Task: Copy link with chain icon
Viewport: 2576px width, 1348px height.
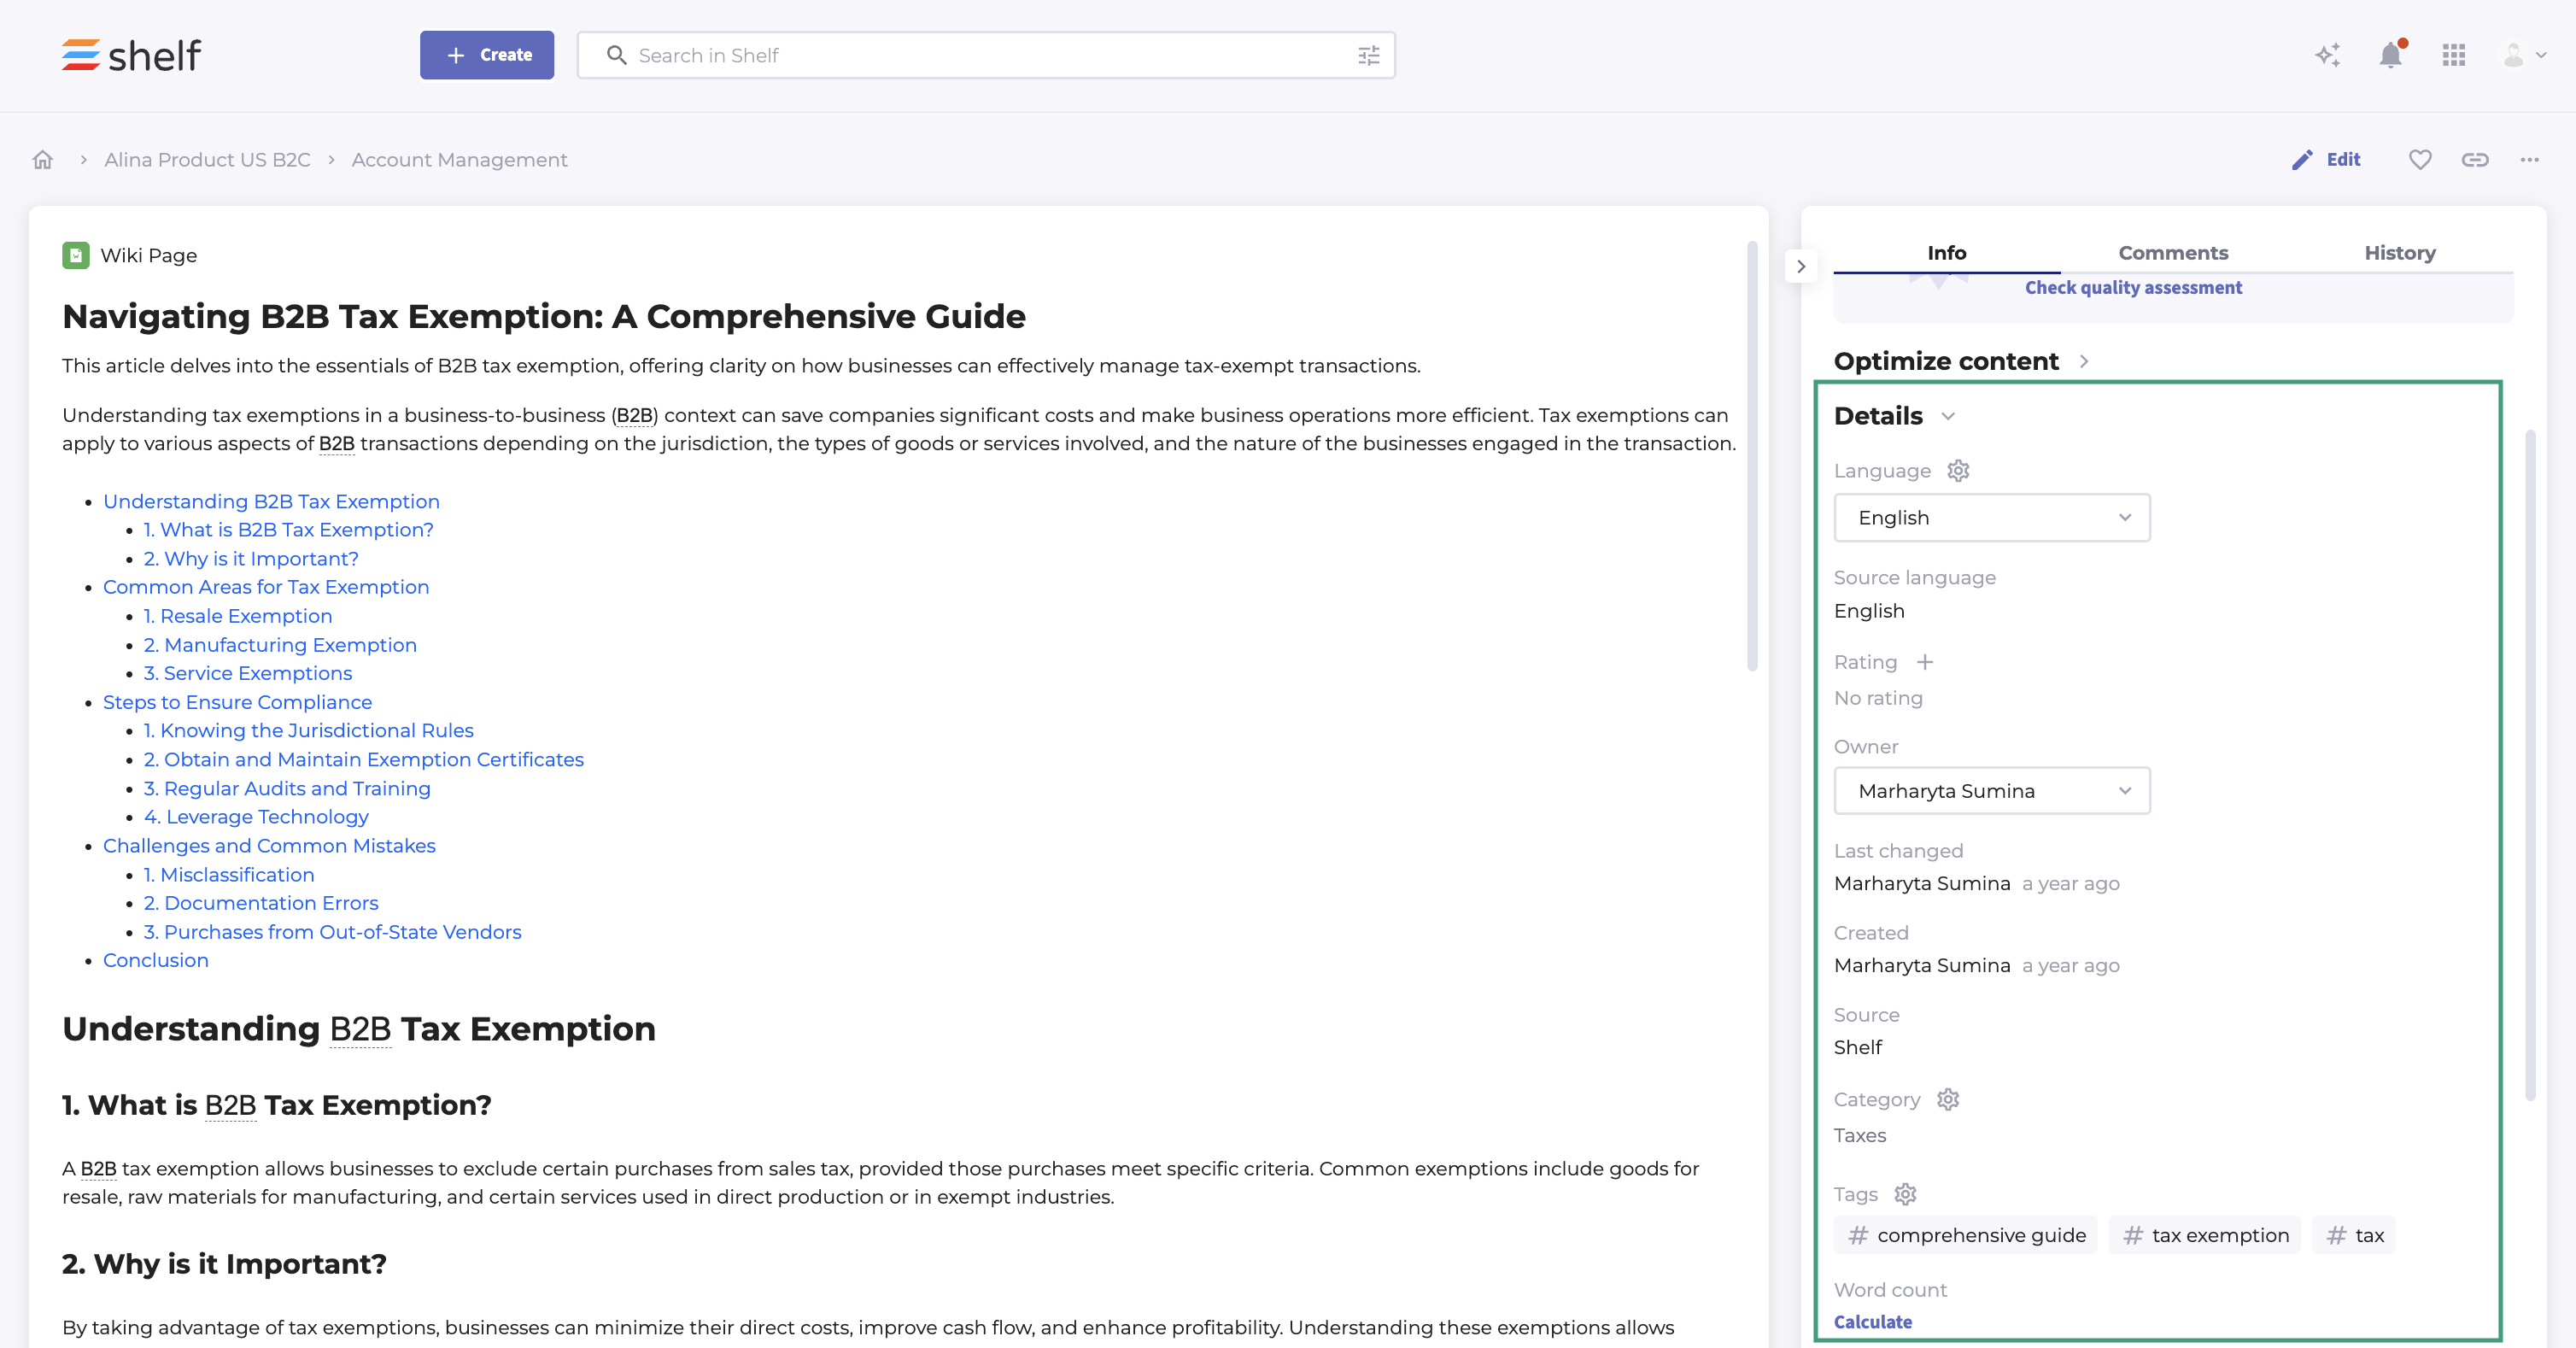Action: (2474, 160)
